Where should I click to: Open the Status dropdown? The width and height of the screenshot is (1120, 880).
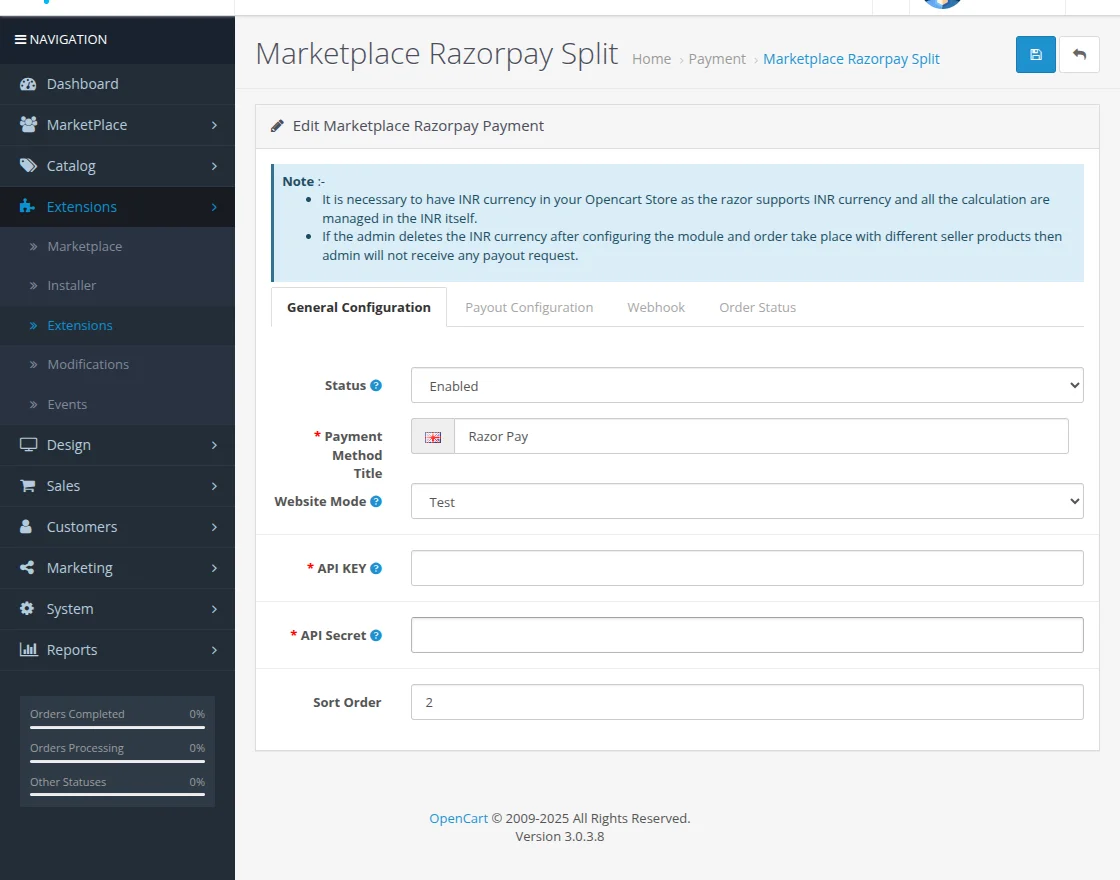[746, 385]
